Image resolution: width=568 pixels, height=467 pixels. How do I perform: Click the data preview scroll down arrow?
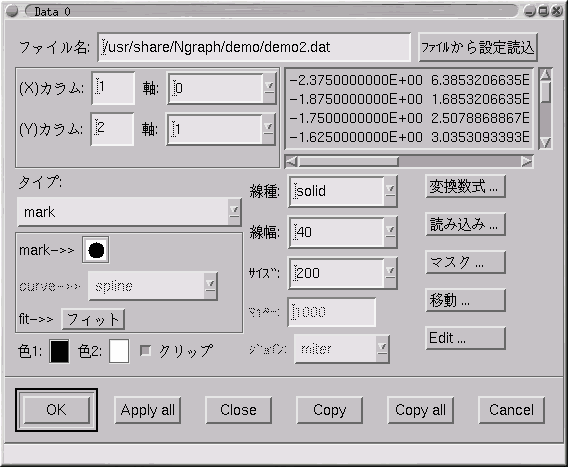coord(546,143)
